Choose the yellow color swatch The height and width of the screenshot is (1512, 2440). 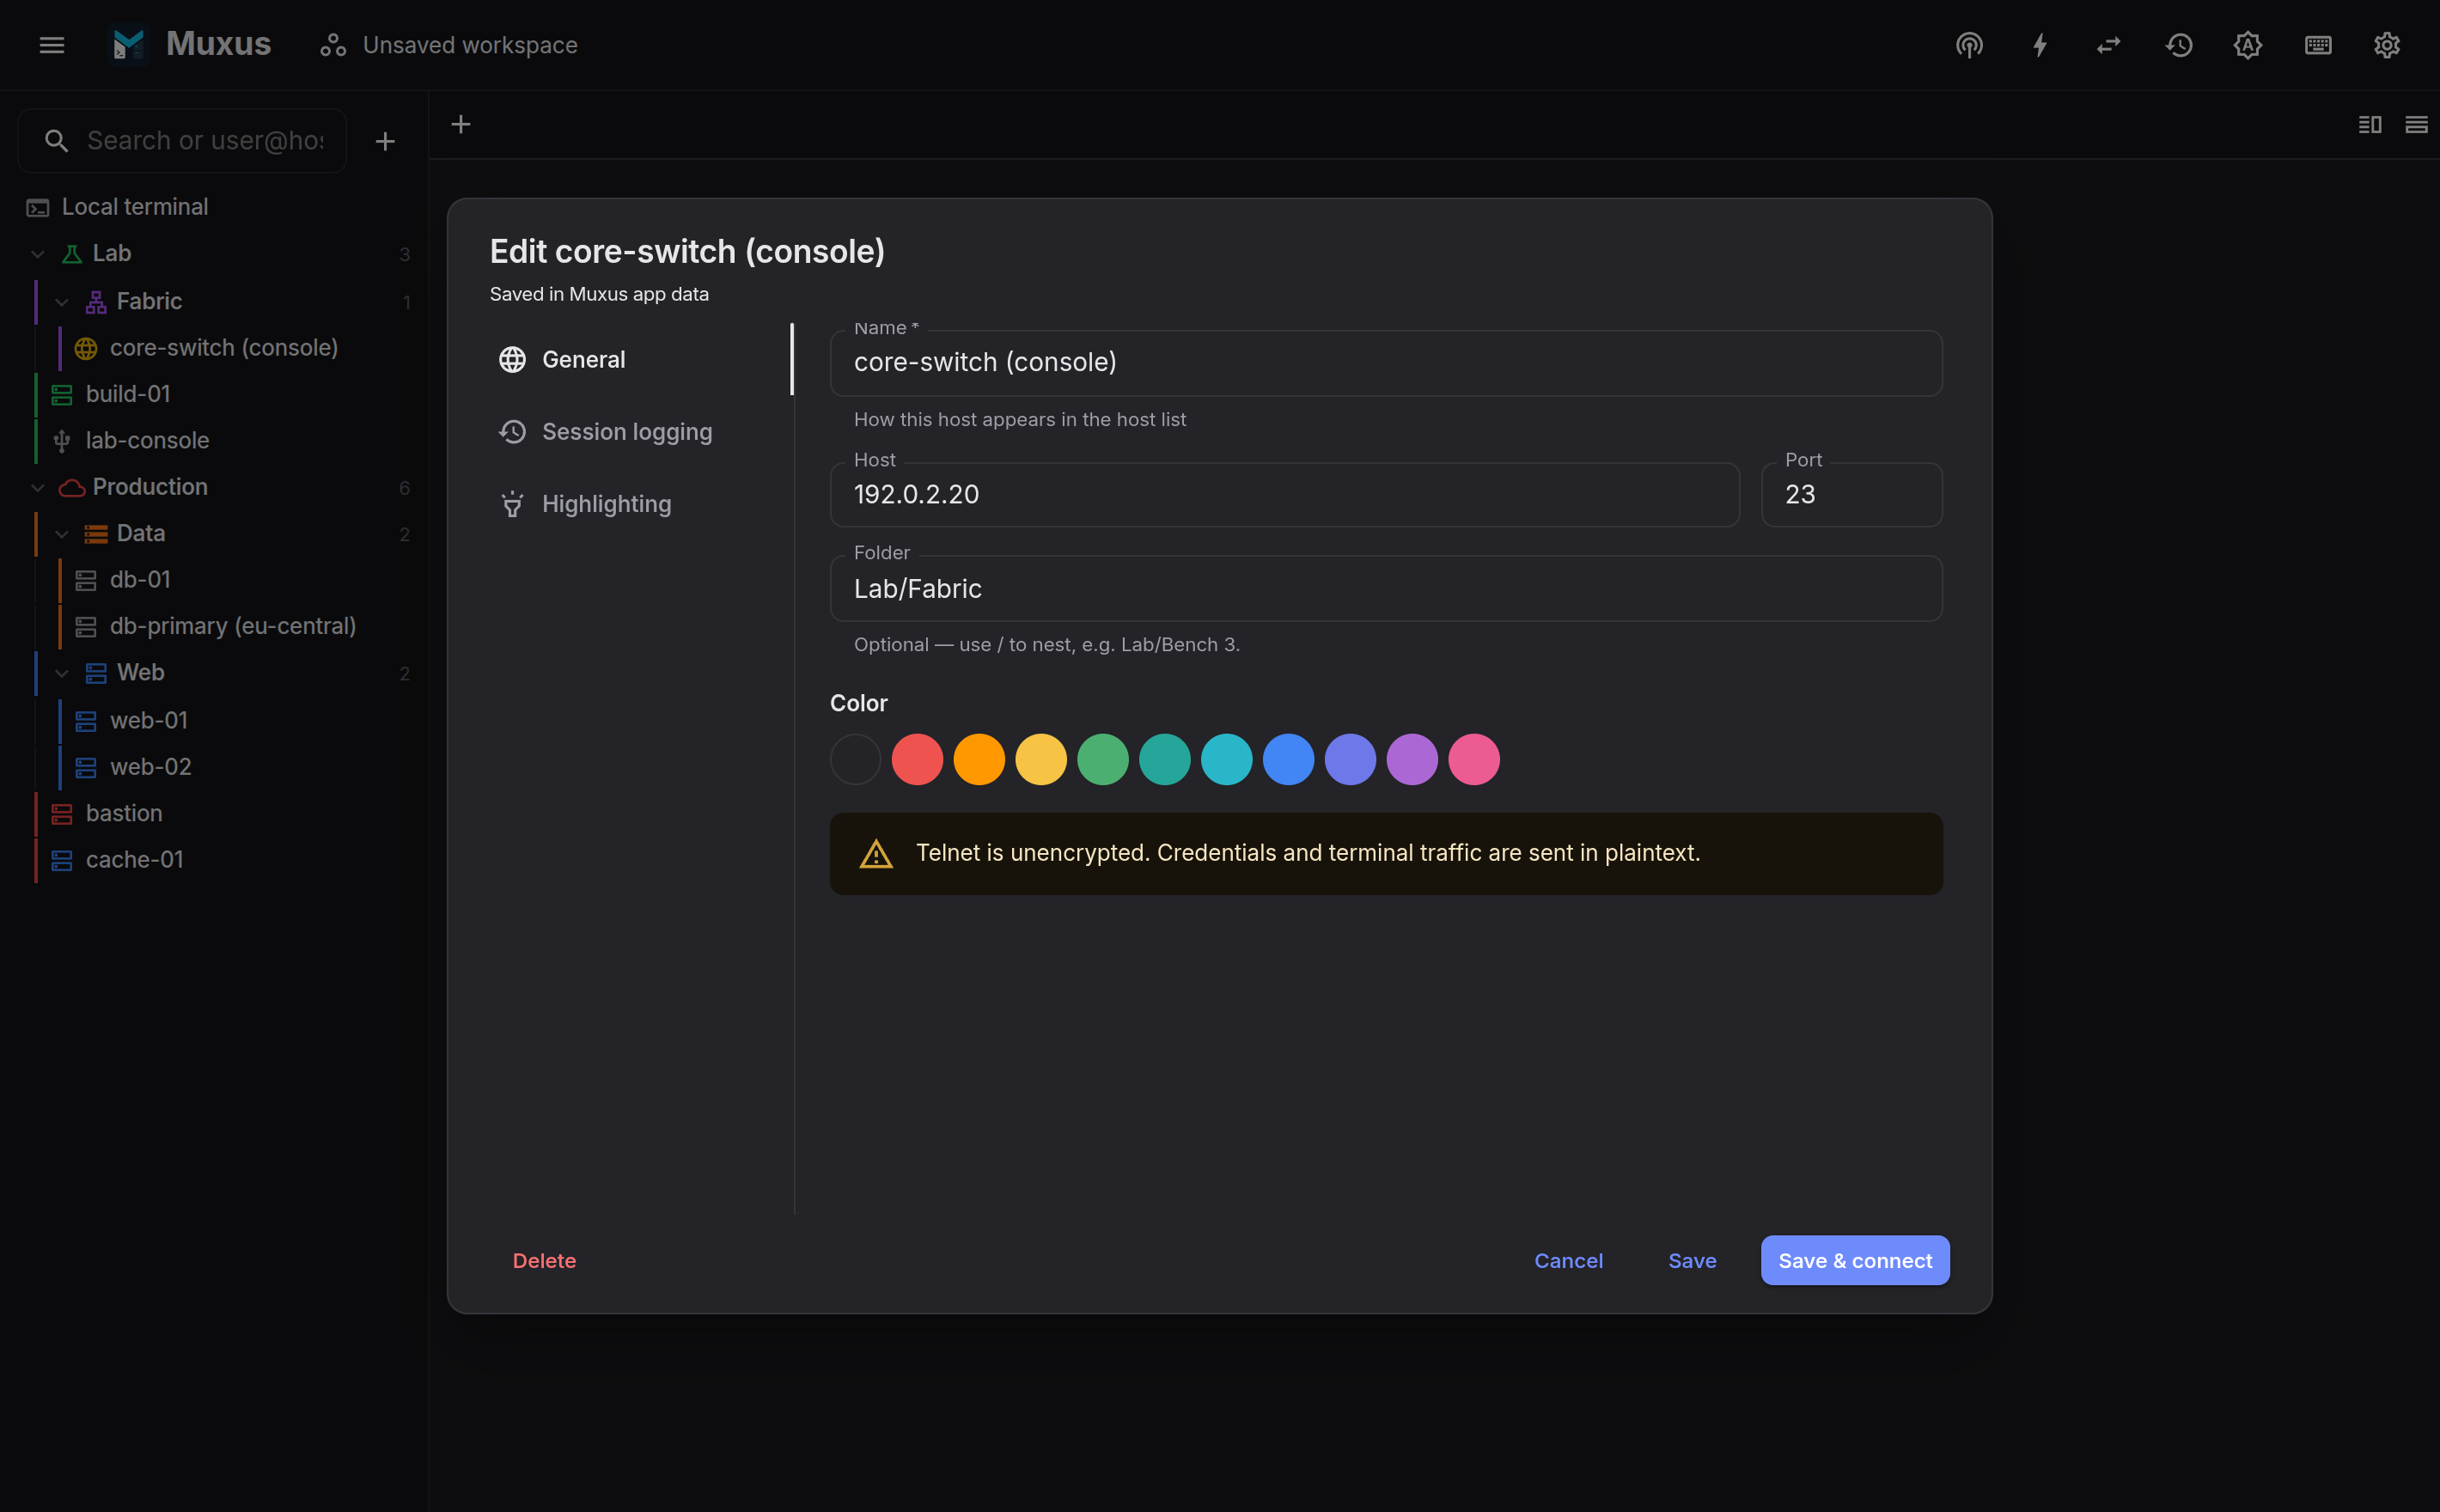click(x=1041, y=760)
